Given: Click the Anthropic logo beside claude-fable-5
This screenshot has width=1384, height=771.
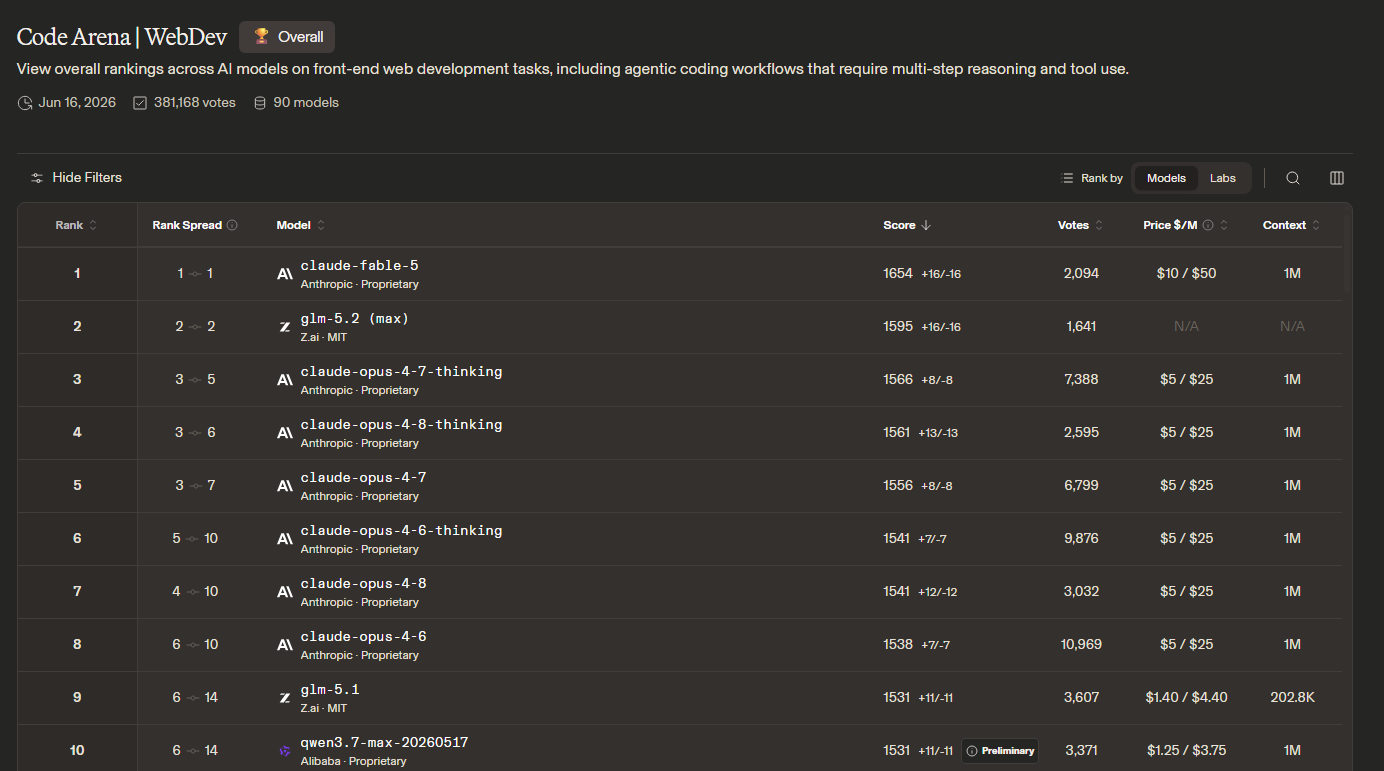Looking at the screenshot, I should coord(285,274).
